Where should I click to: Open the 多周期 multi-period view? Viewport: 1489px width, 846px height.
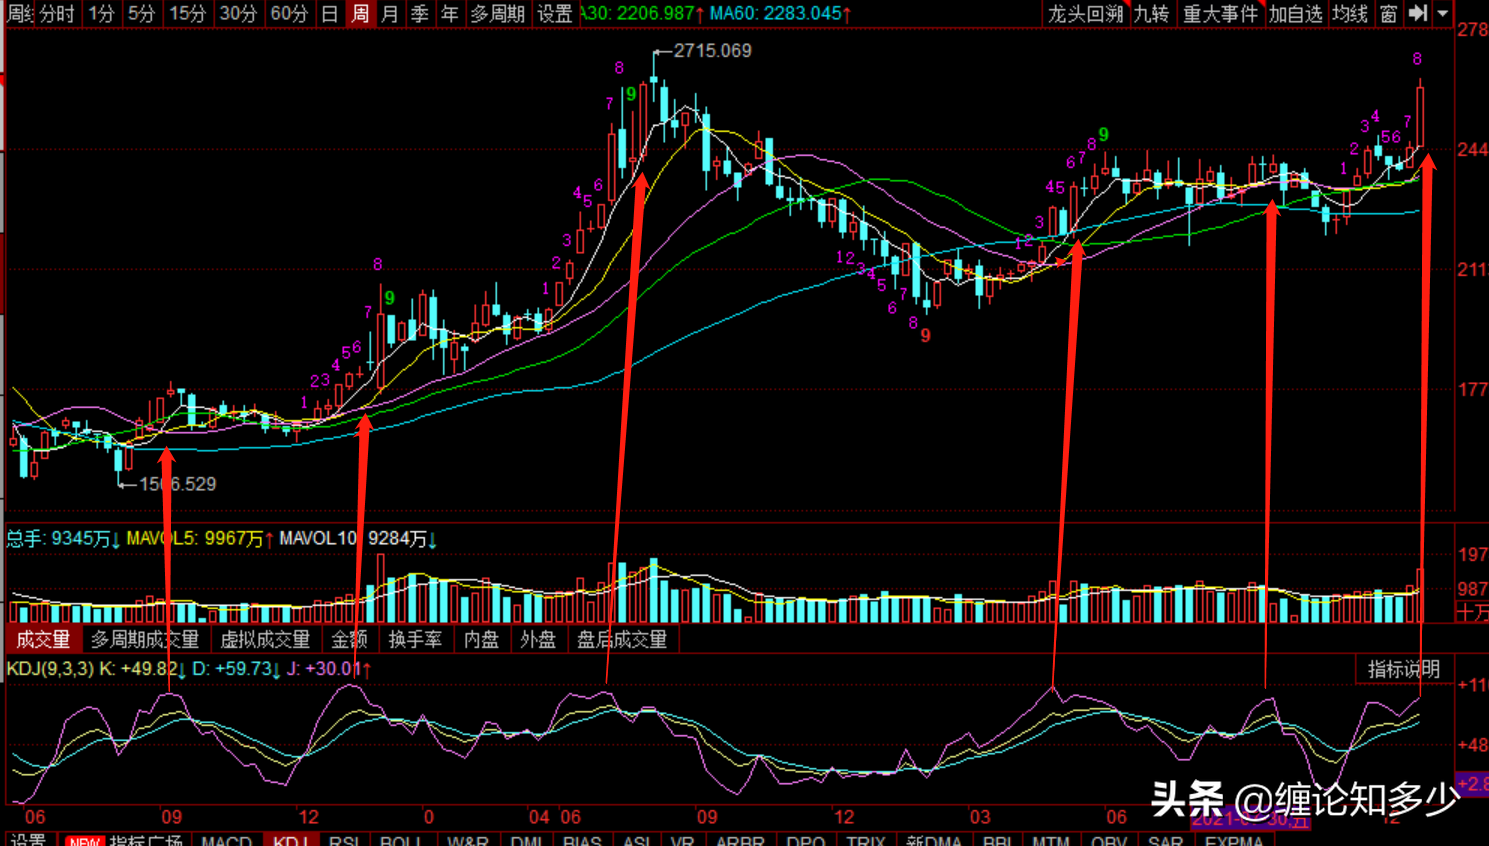coord(497,13)
